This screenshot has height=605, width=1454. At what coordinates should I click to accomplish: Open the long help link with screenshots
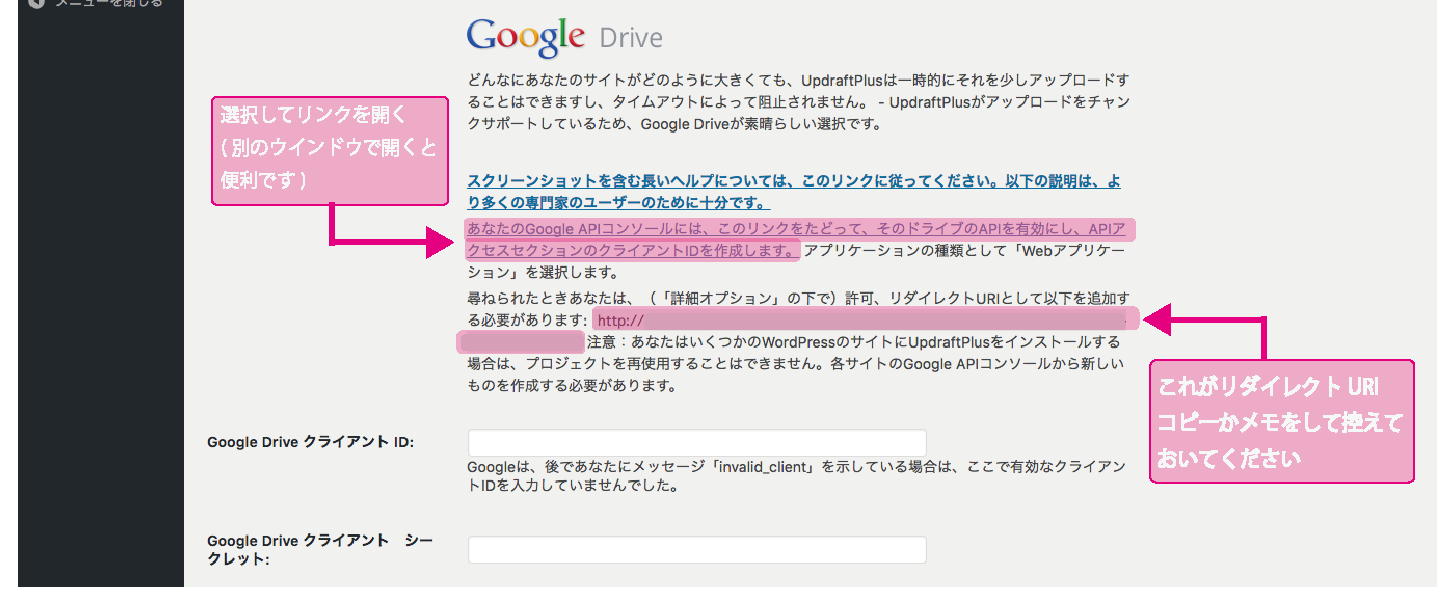(794, 192)
